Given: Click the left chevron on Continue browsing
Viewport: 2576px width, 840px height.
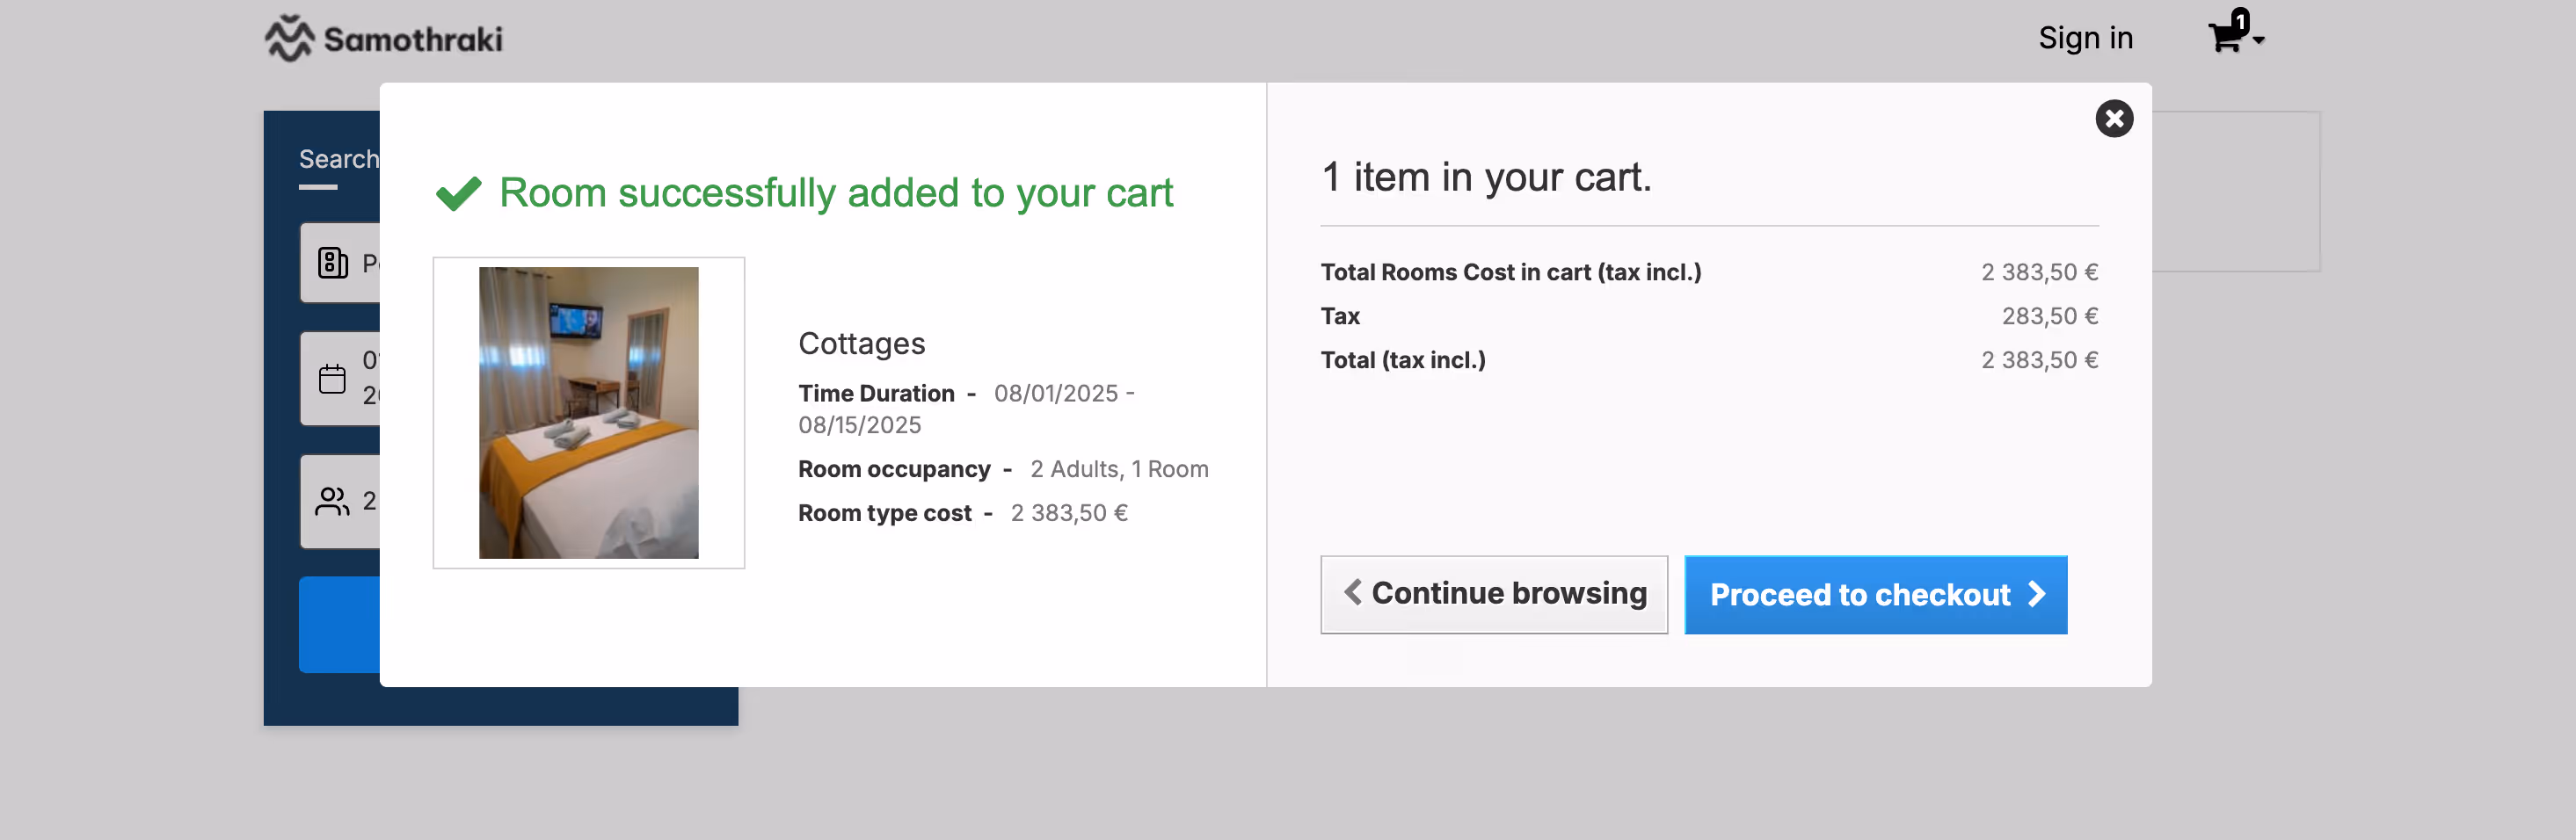Looking at the screenshot, I should tap(1353, 592).
